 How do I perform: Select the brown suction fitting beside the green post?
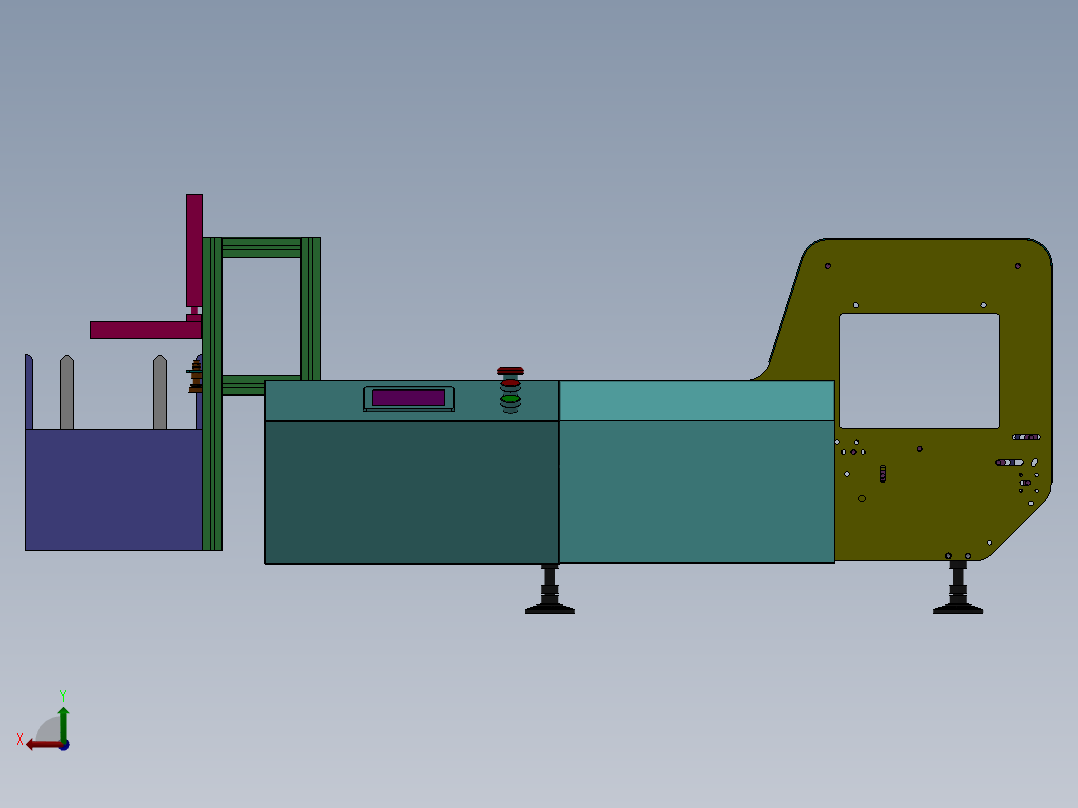[x=195, y=376]
